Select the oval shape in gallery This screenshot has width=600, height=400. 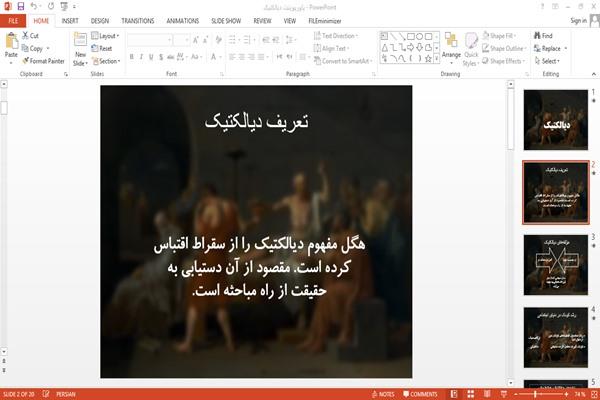click(x=420, y=36)
